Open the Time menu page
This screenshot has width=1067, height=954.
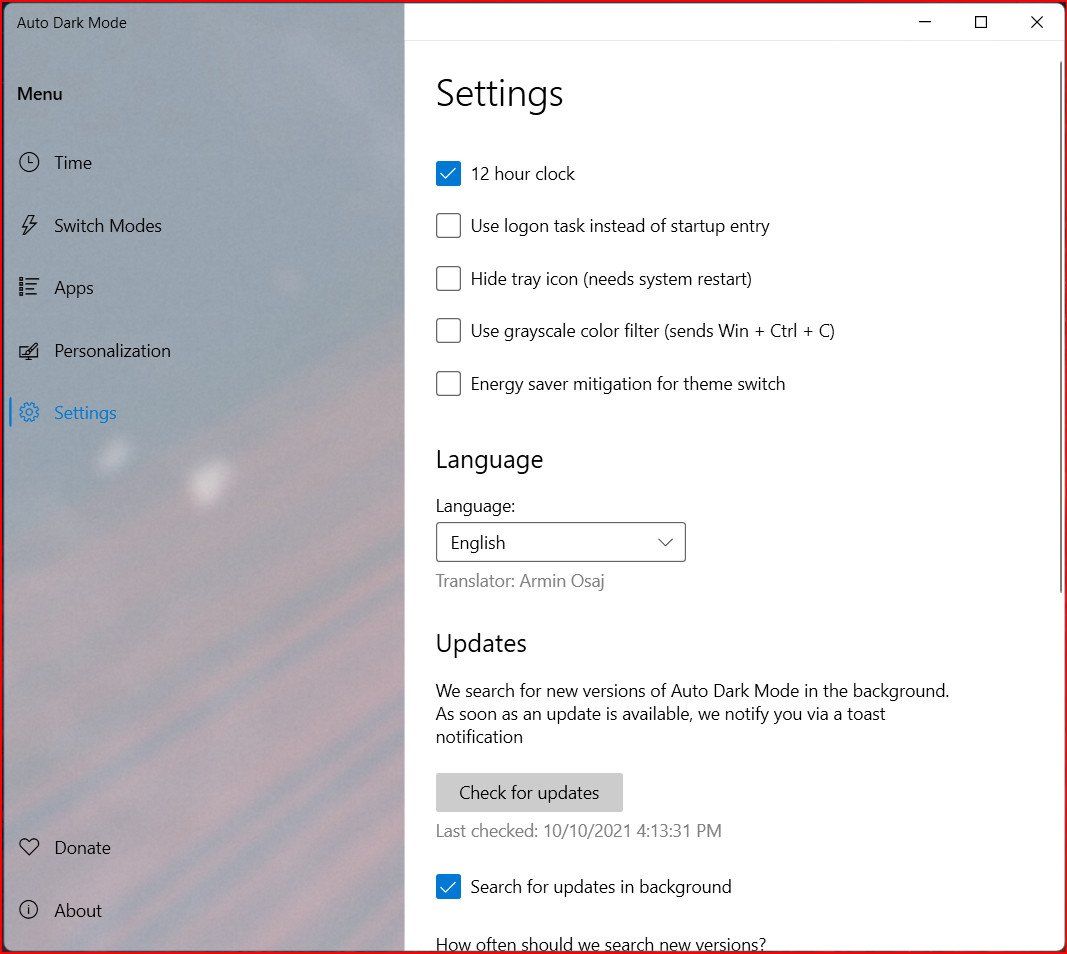[73, 163]
